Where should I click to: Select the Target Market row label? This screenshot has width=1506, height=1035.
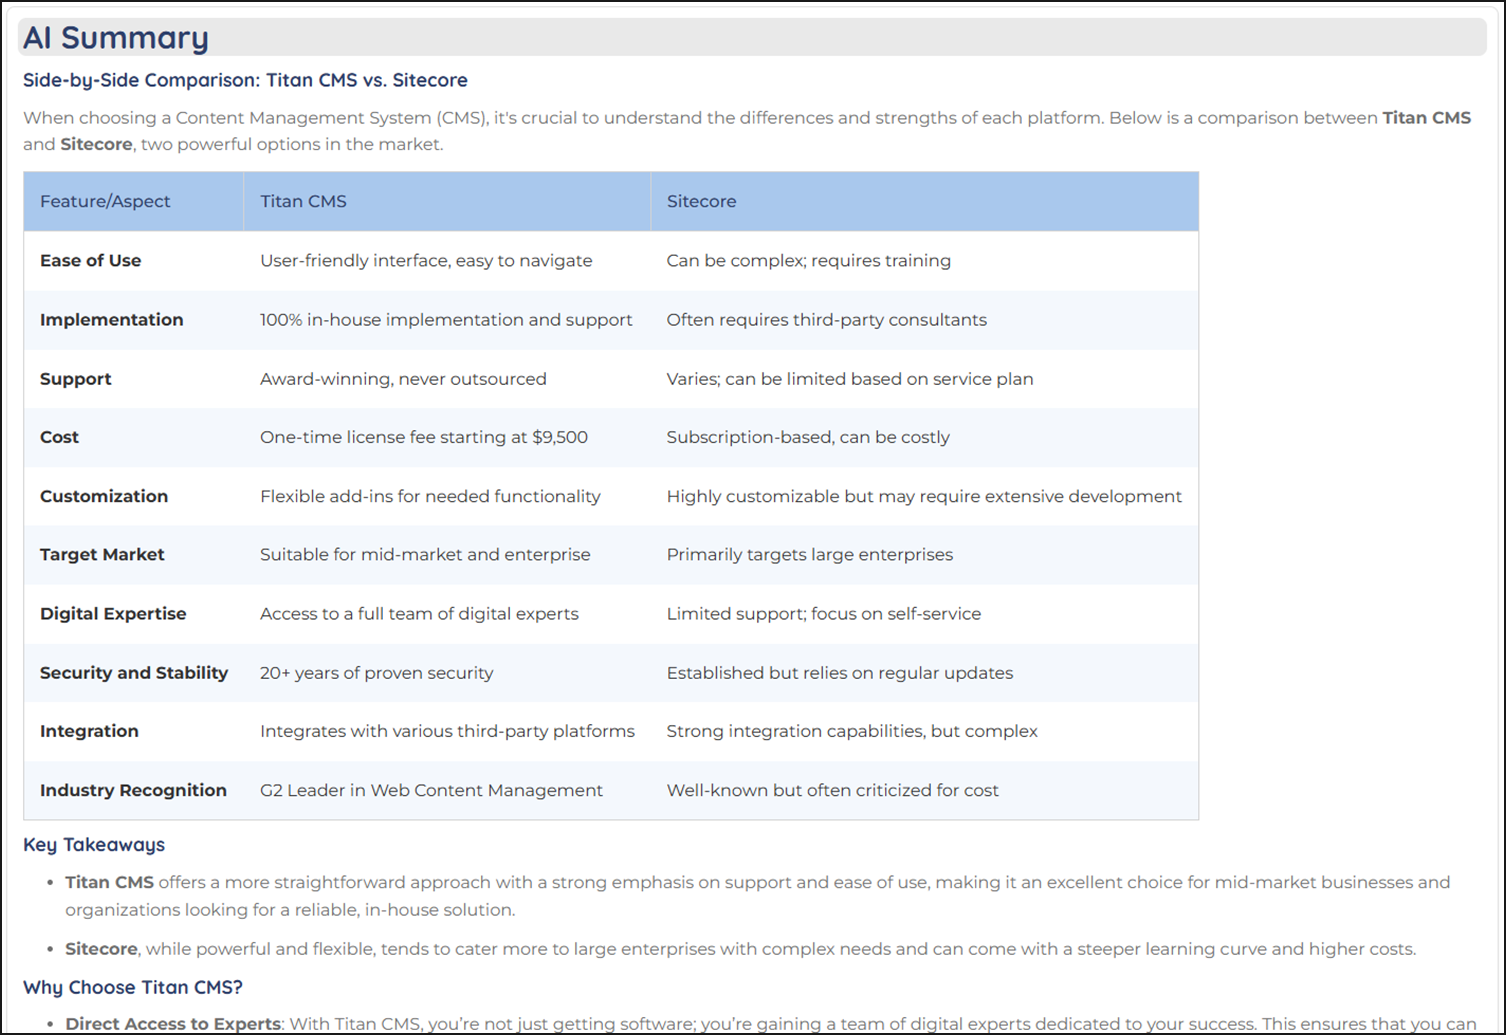[102, 554]
